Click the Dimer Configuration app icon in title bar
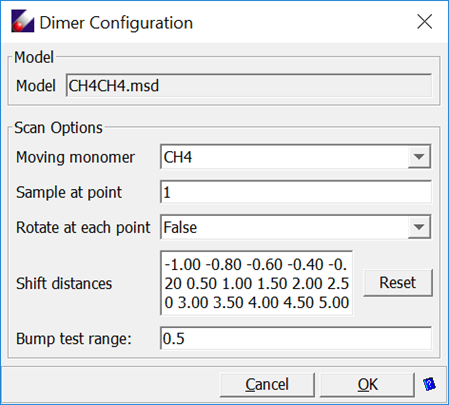This screenshot has width=449, height=405. pos(23,21)
